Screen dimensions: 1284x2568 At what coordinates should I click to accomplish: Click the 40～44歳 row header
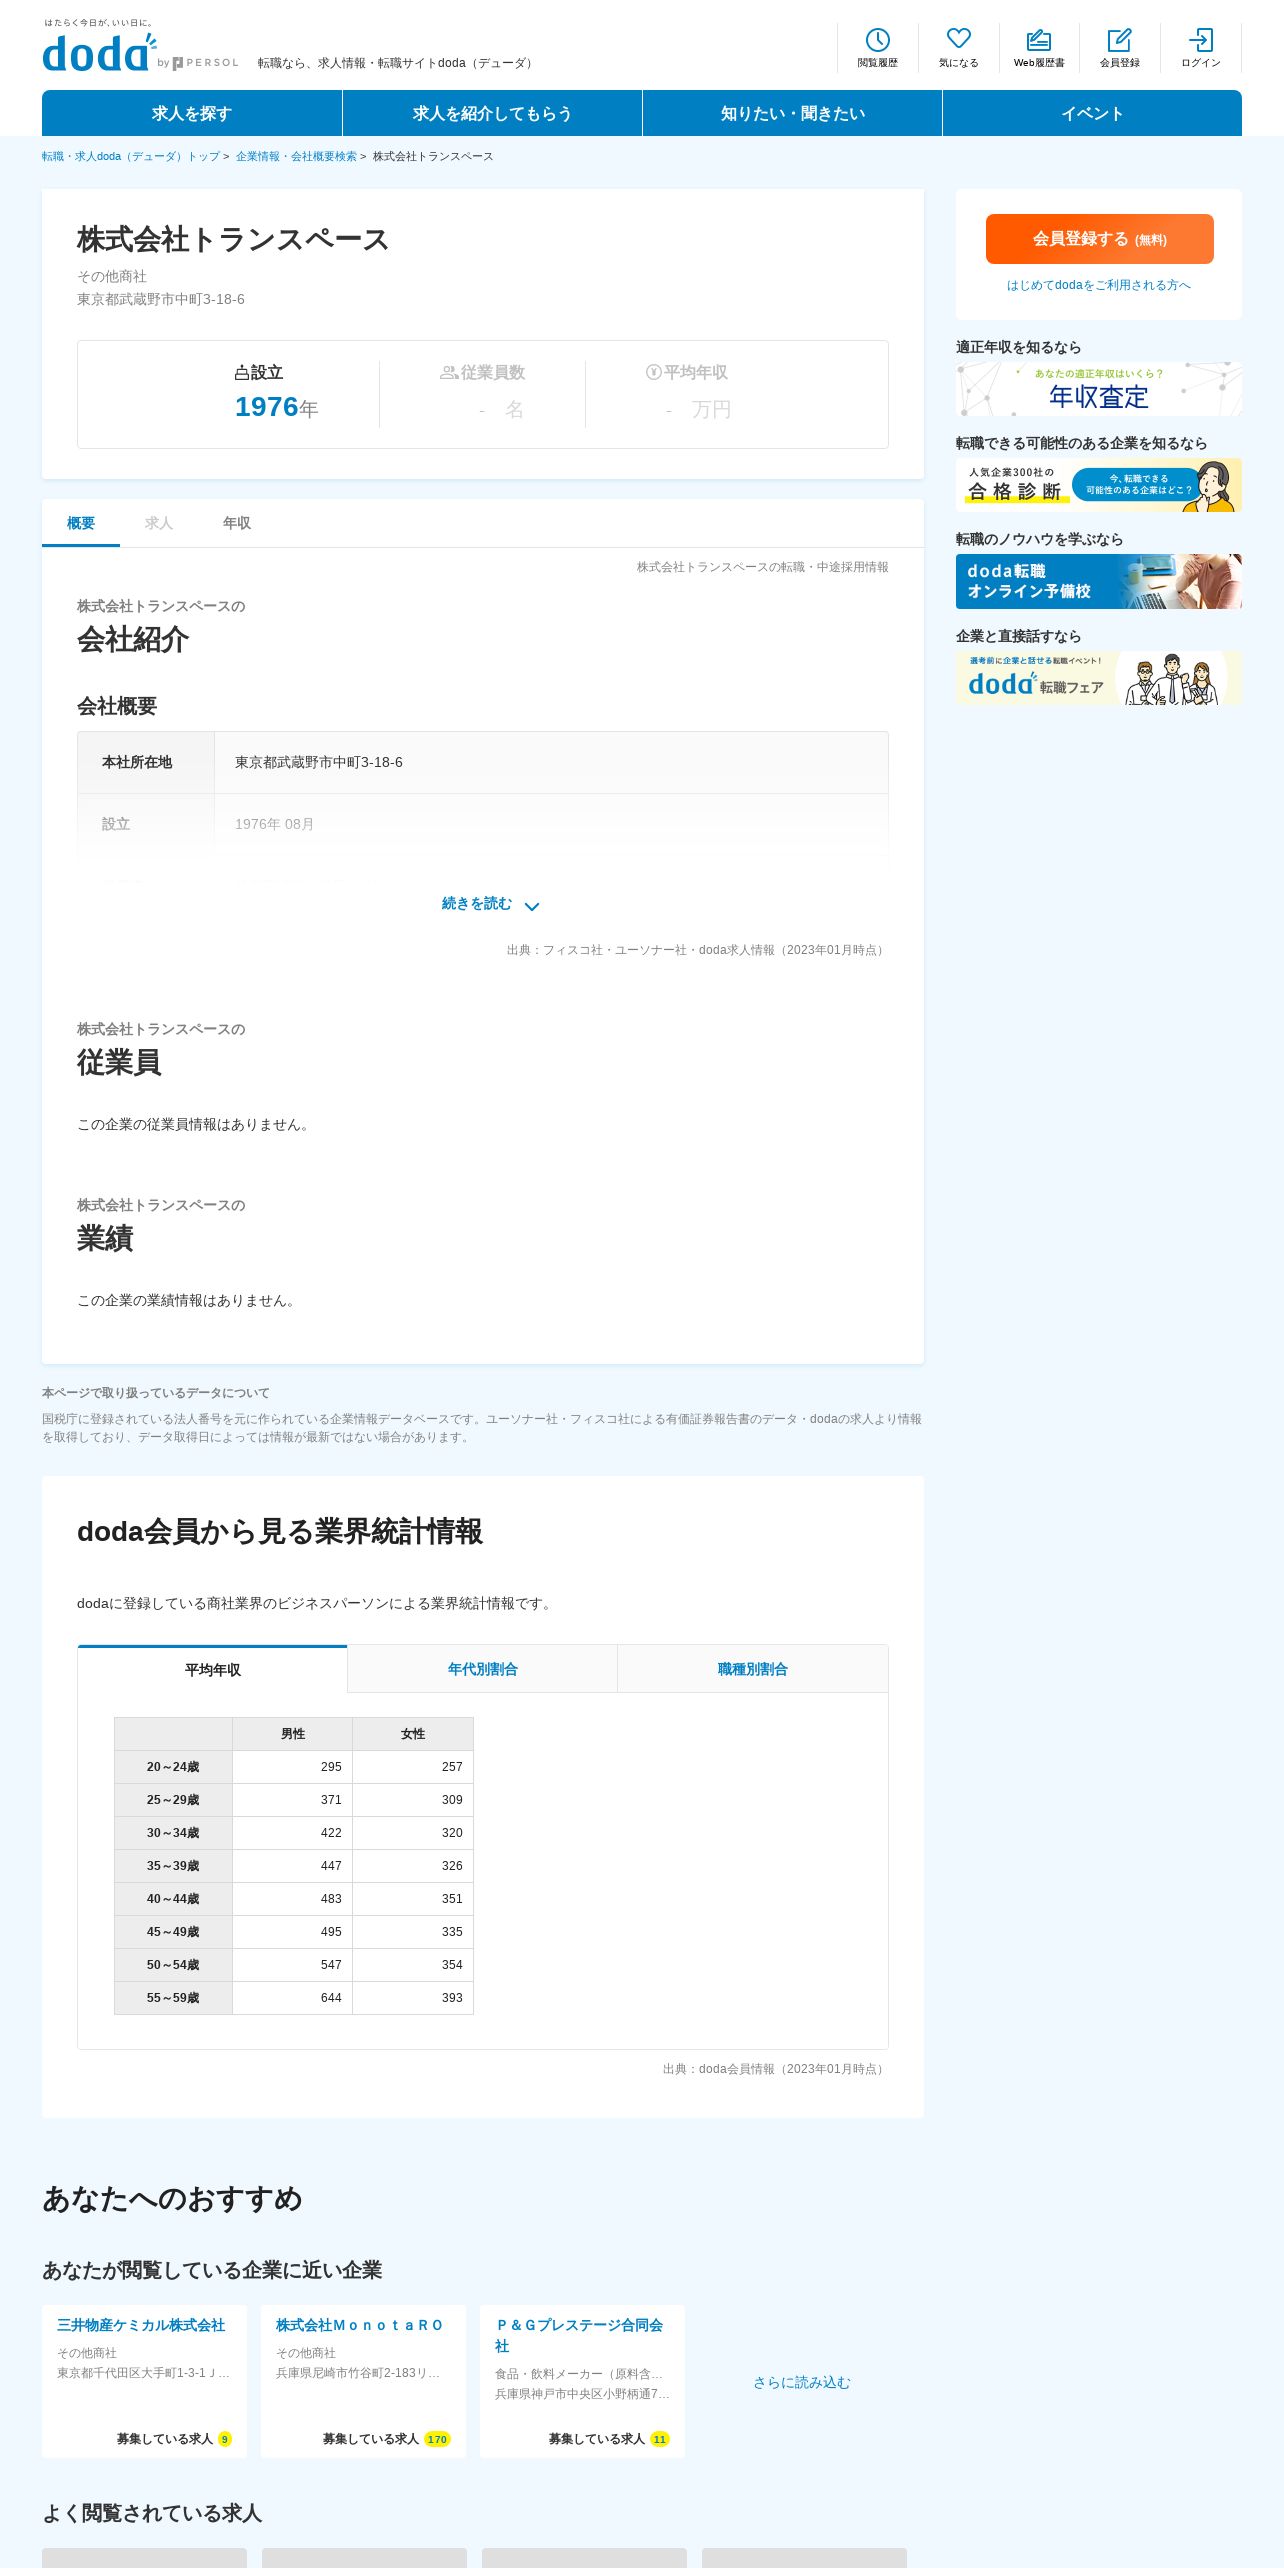[173, 1899]
